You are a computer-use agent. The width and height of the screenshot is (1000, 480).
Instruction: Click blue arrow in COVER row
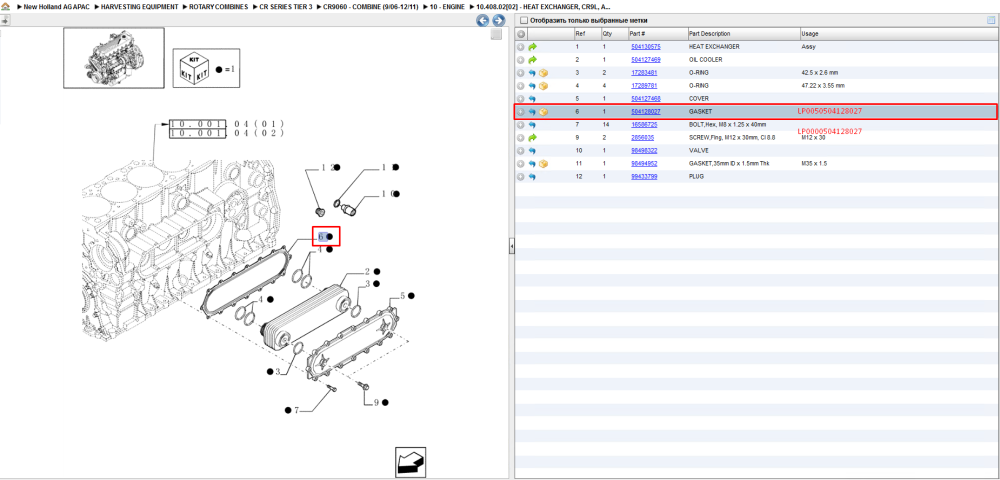coord(533,99)
